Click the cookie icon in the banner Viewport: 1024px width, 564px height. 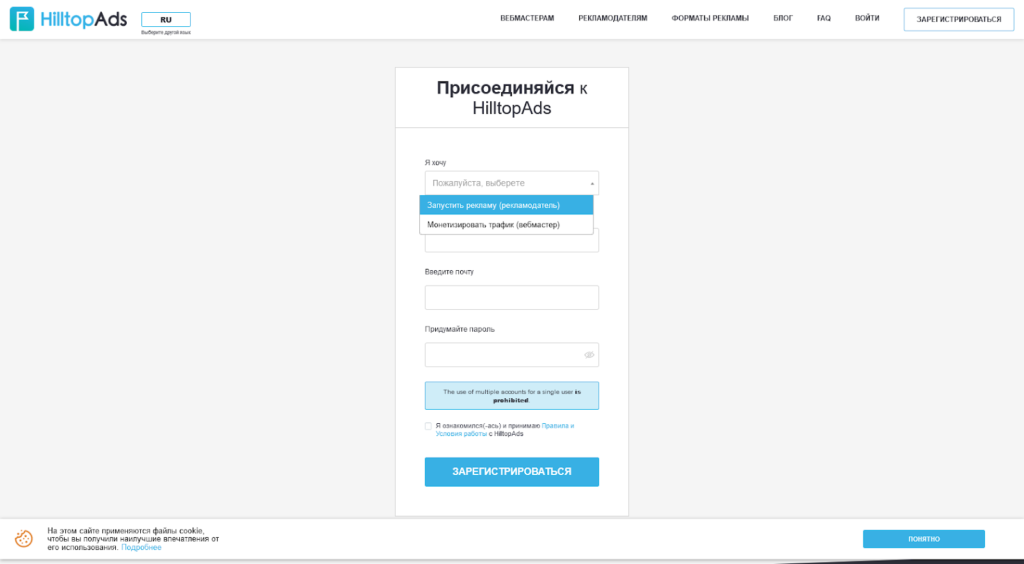click(x=24, y=539)
